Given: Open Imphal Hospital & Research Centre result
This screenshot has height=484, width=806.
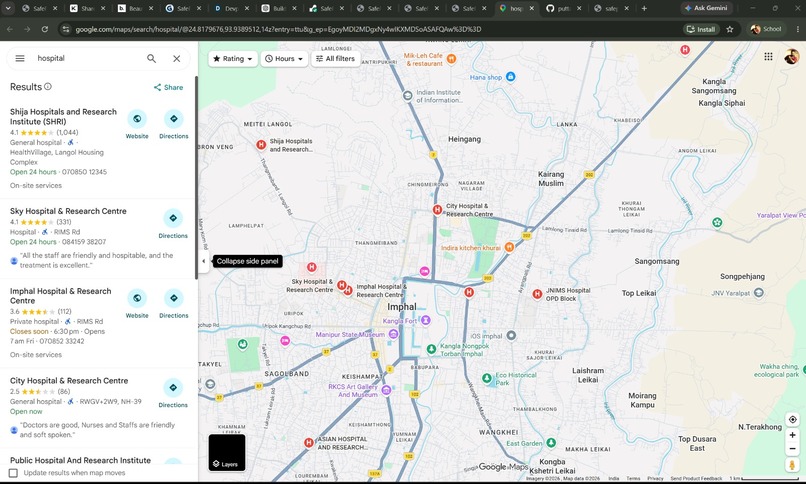Looking at the screenshot, I should 61,296.
